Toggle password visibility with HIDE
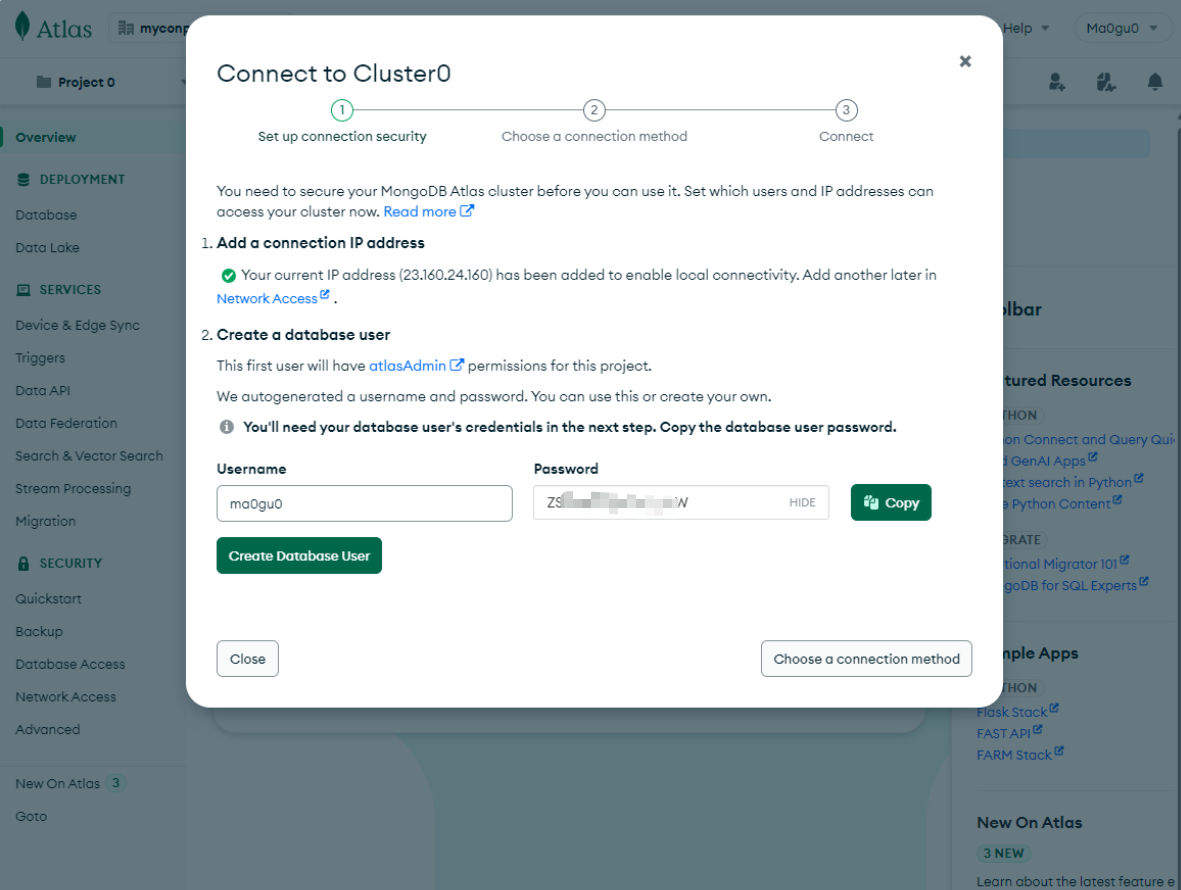The width and height of the screenshot is (1181, 890). [x=801, y=502]
